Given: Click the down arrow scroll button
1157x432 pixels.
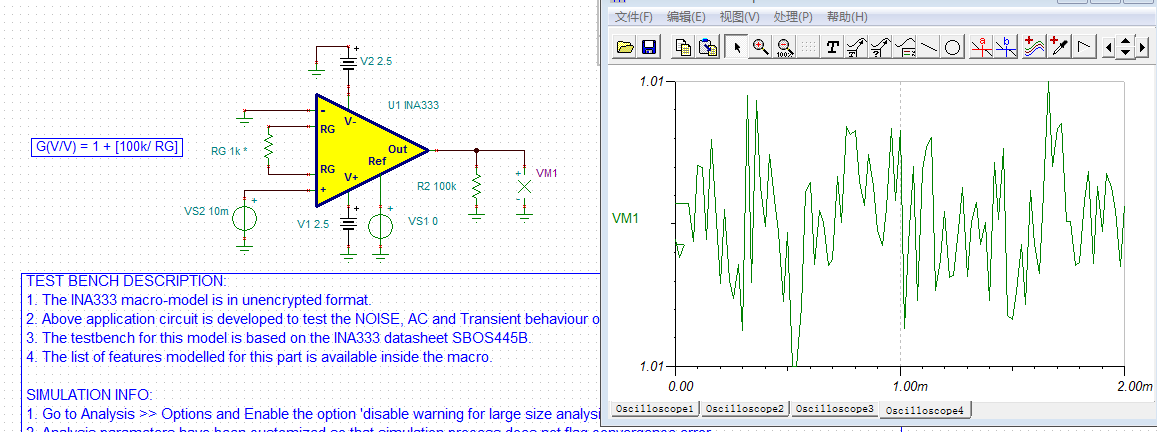Looking at the screenshot, I should [x=1125, y=53].
